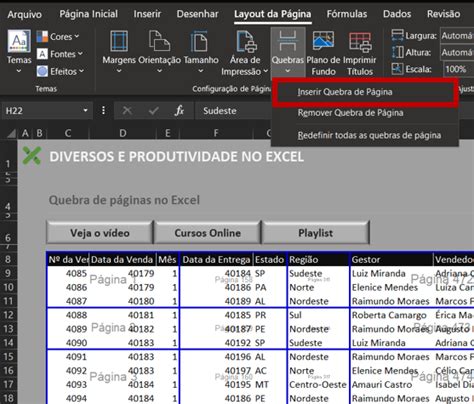Click the Orientação page orientation icon
The width and height of the screenshot is (474, 404).
(x=159, y=41)
